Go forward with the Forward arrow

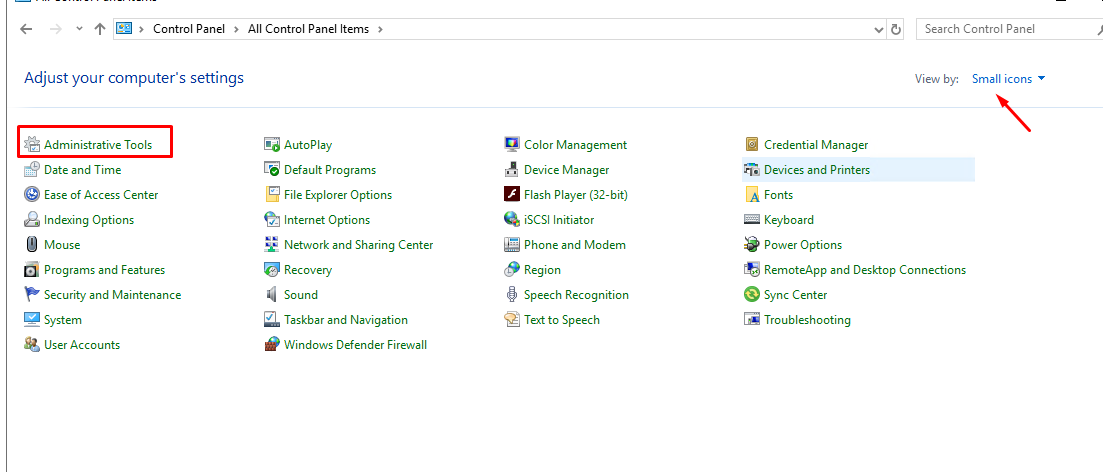pos(57,29)
